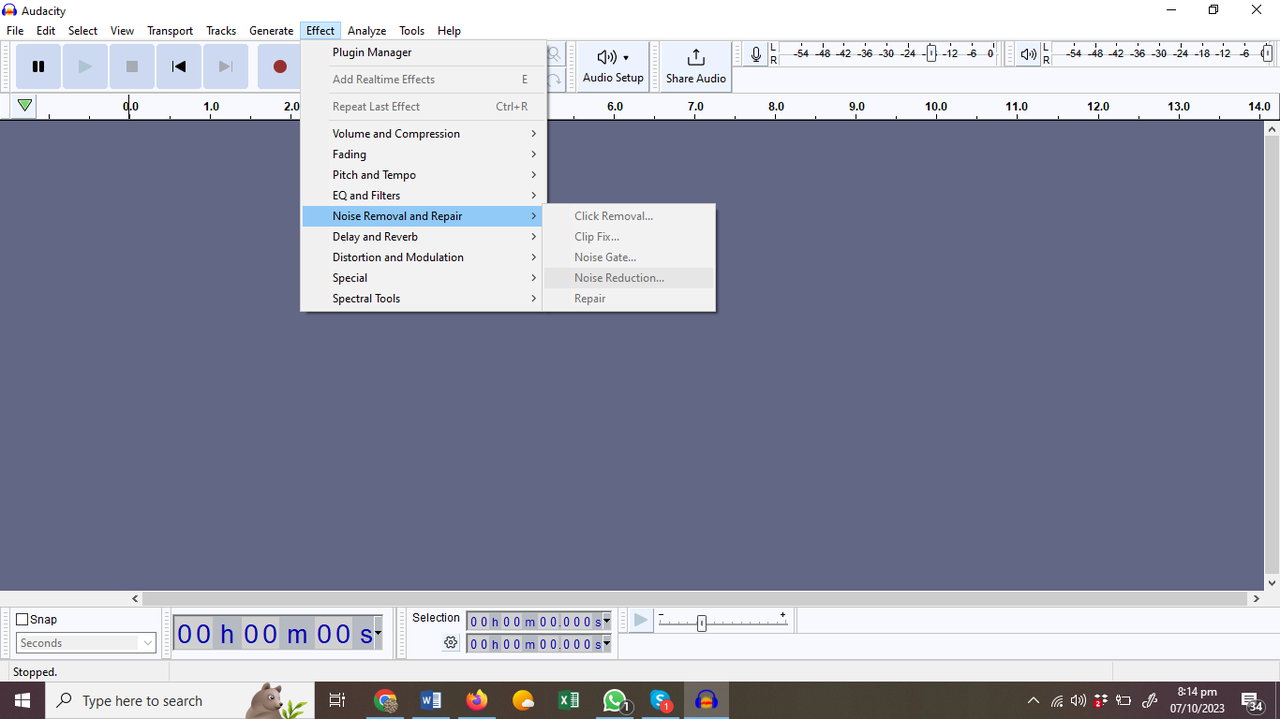Expand Pitch and Tempo submenu
Viewport: 1280px width, 719px height.
click(423, 175)
